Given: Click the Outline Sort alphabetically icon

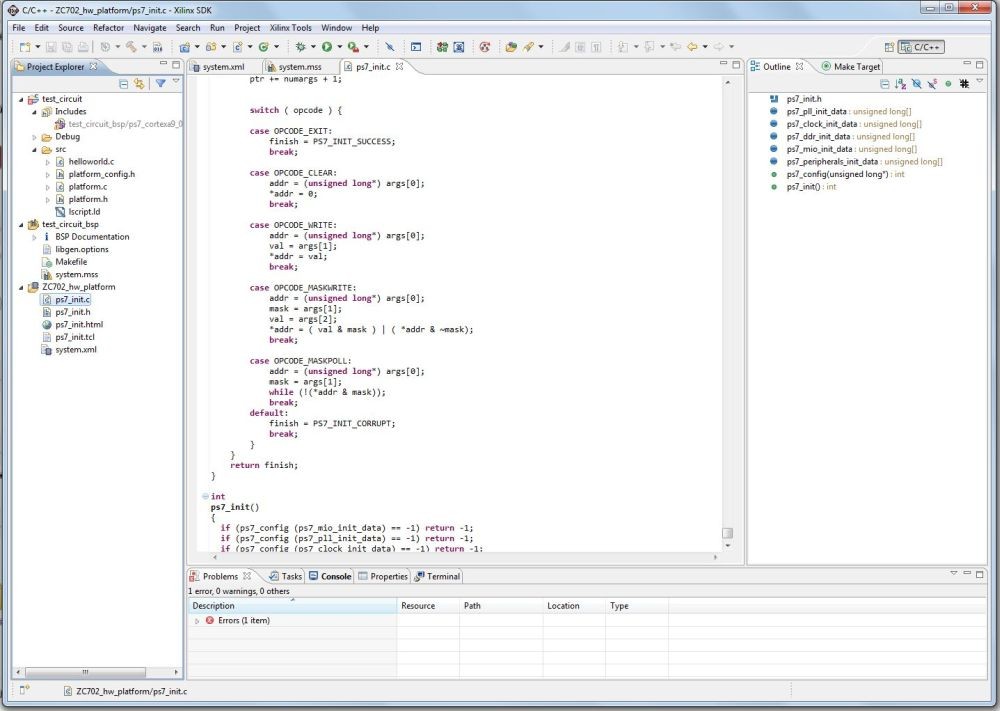Looking at the screenshot, I should pos(900,84).
